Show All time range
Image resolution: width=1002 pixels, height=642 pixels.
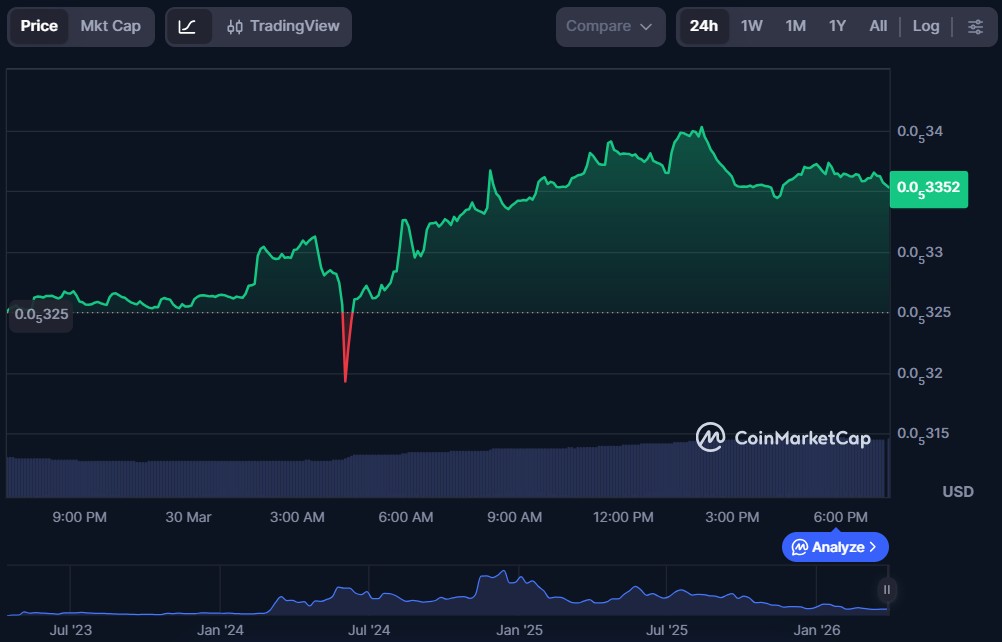click(878, 27)
